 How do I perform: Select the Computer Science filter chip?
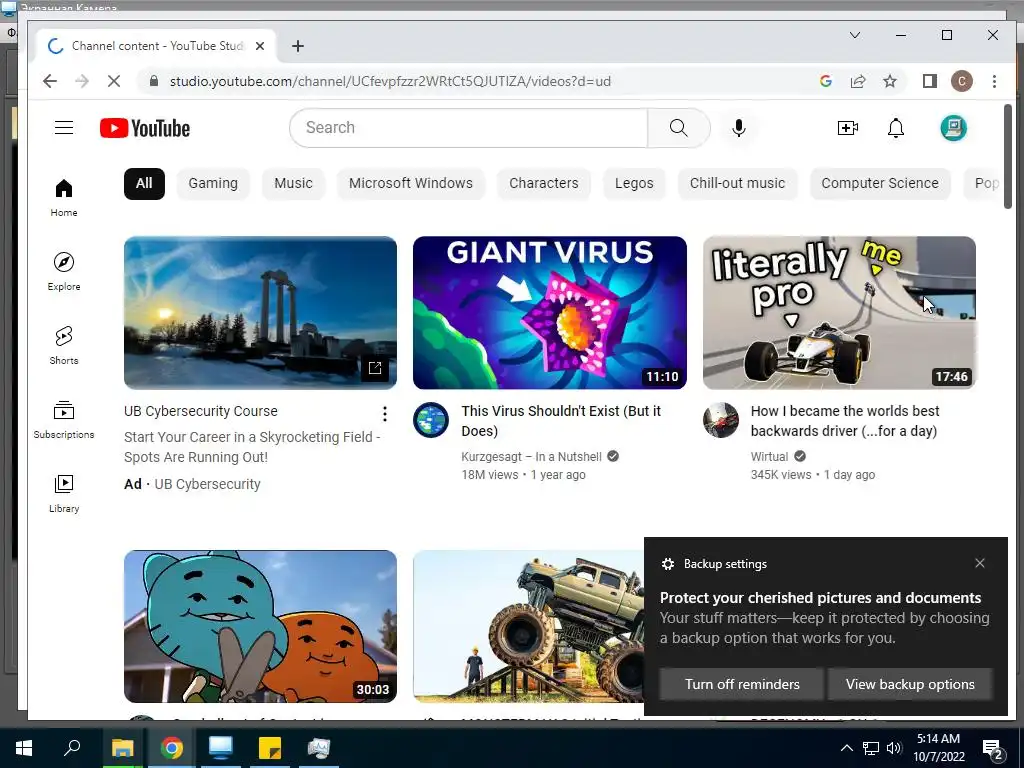(x=880, y=184)
